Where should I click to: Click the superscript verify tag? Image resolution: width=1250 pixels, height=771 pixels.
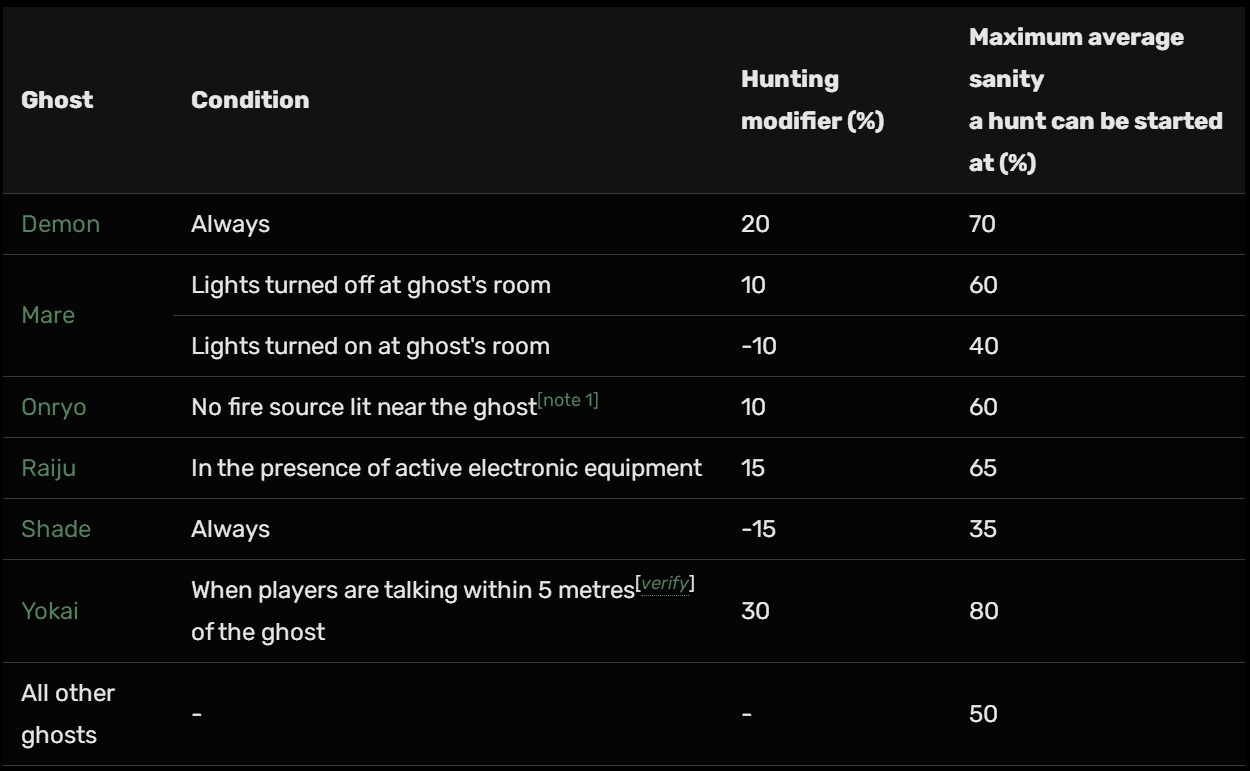tap(665, 584)
